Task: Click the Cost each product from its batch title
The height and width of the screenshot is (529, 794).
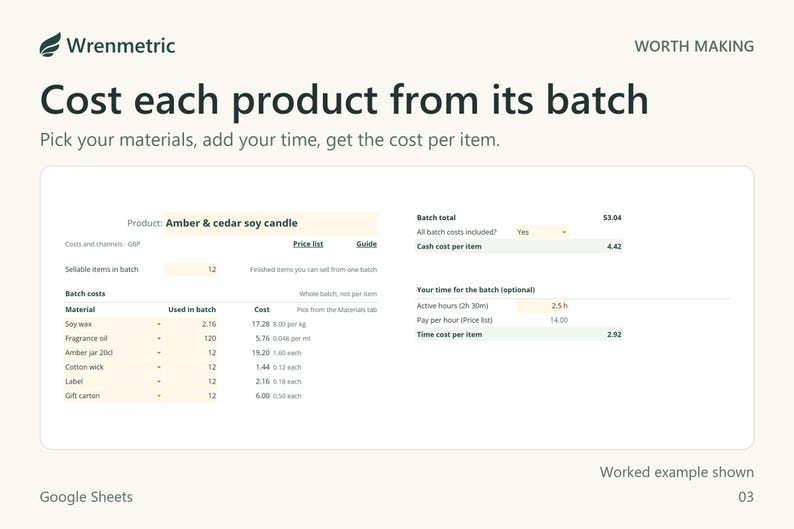Action: pos(344,100)
